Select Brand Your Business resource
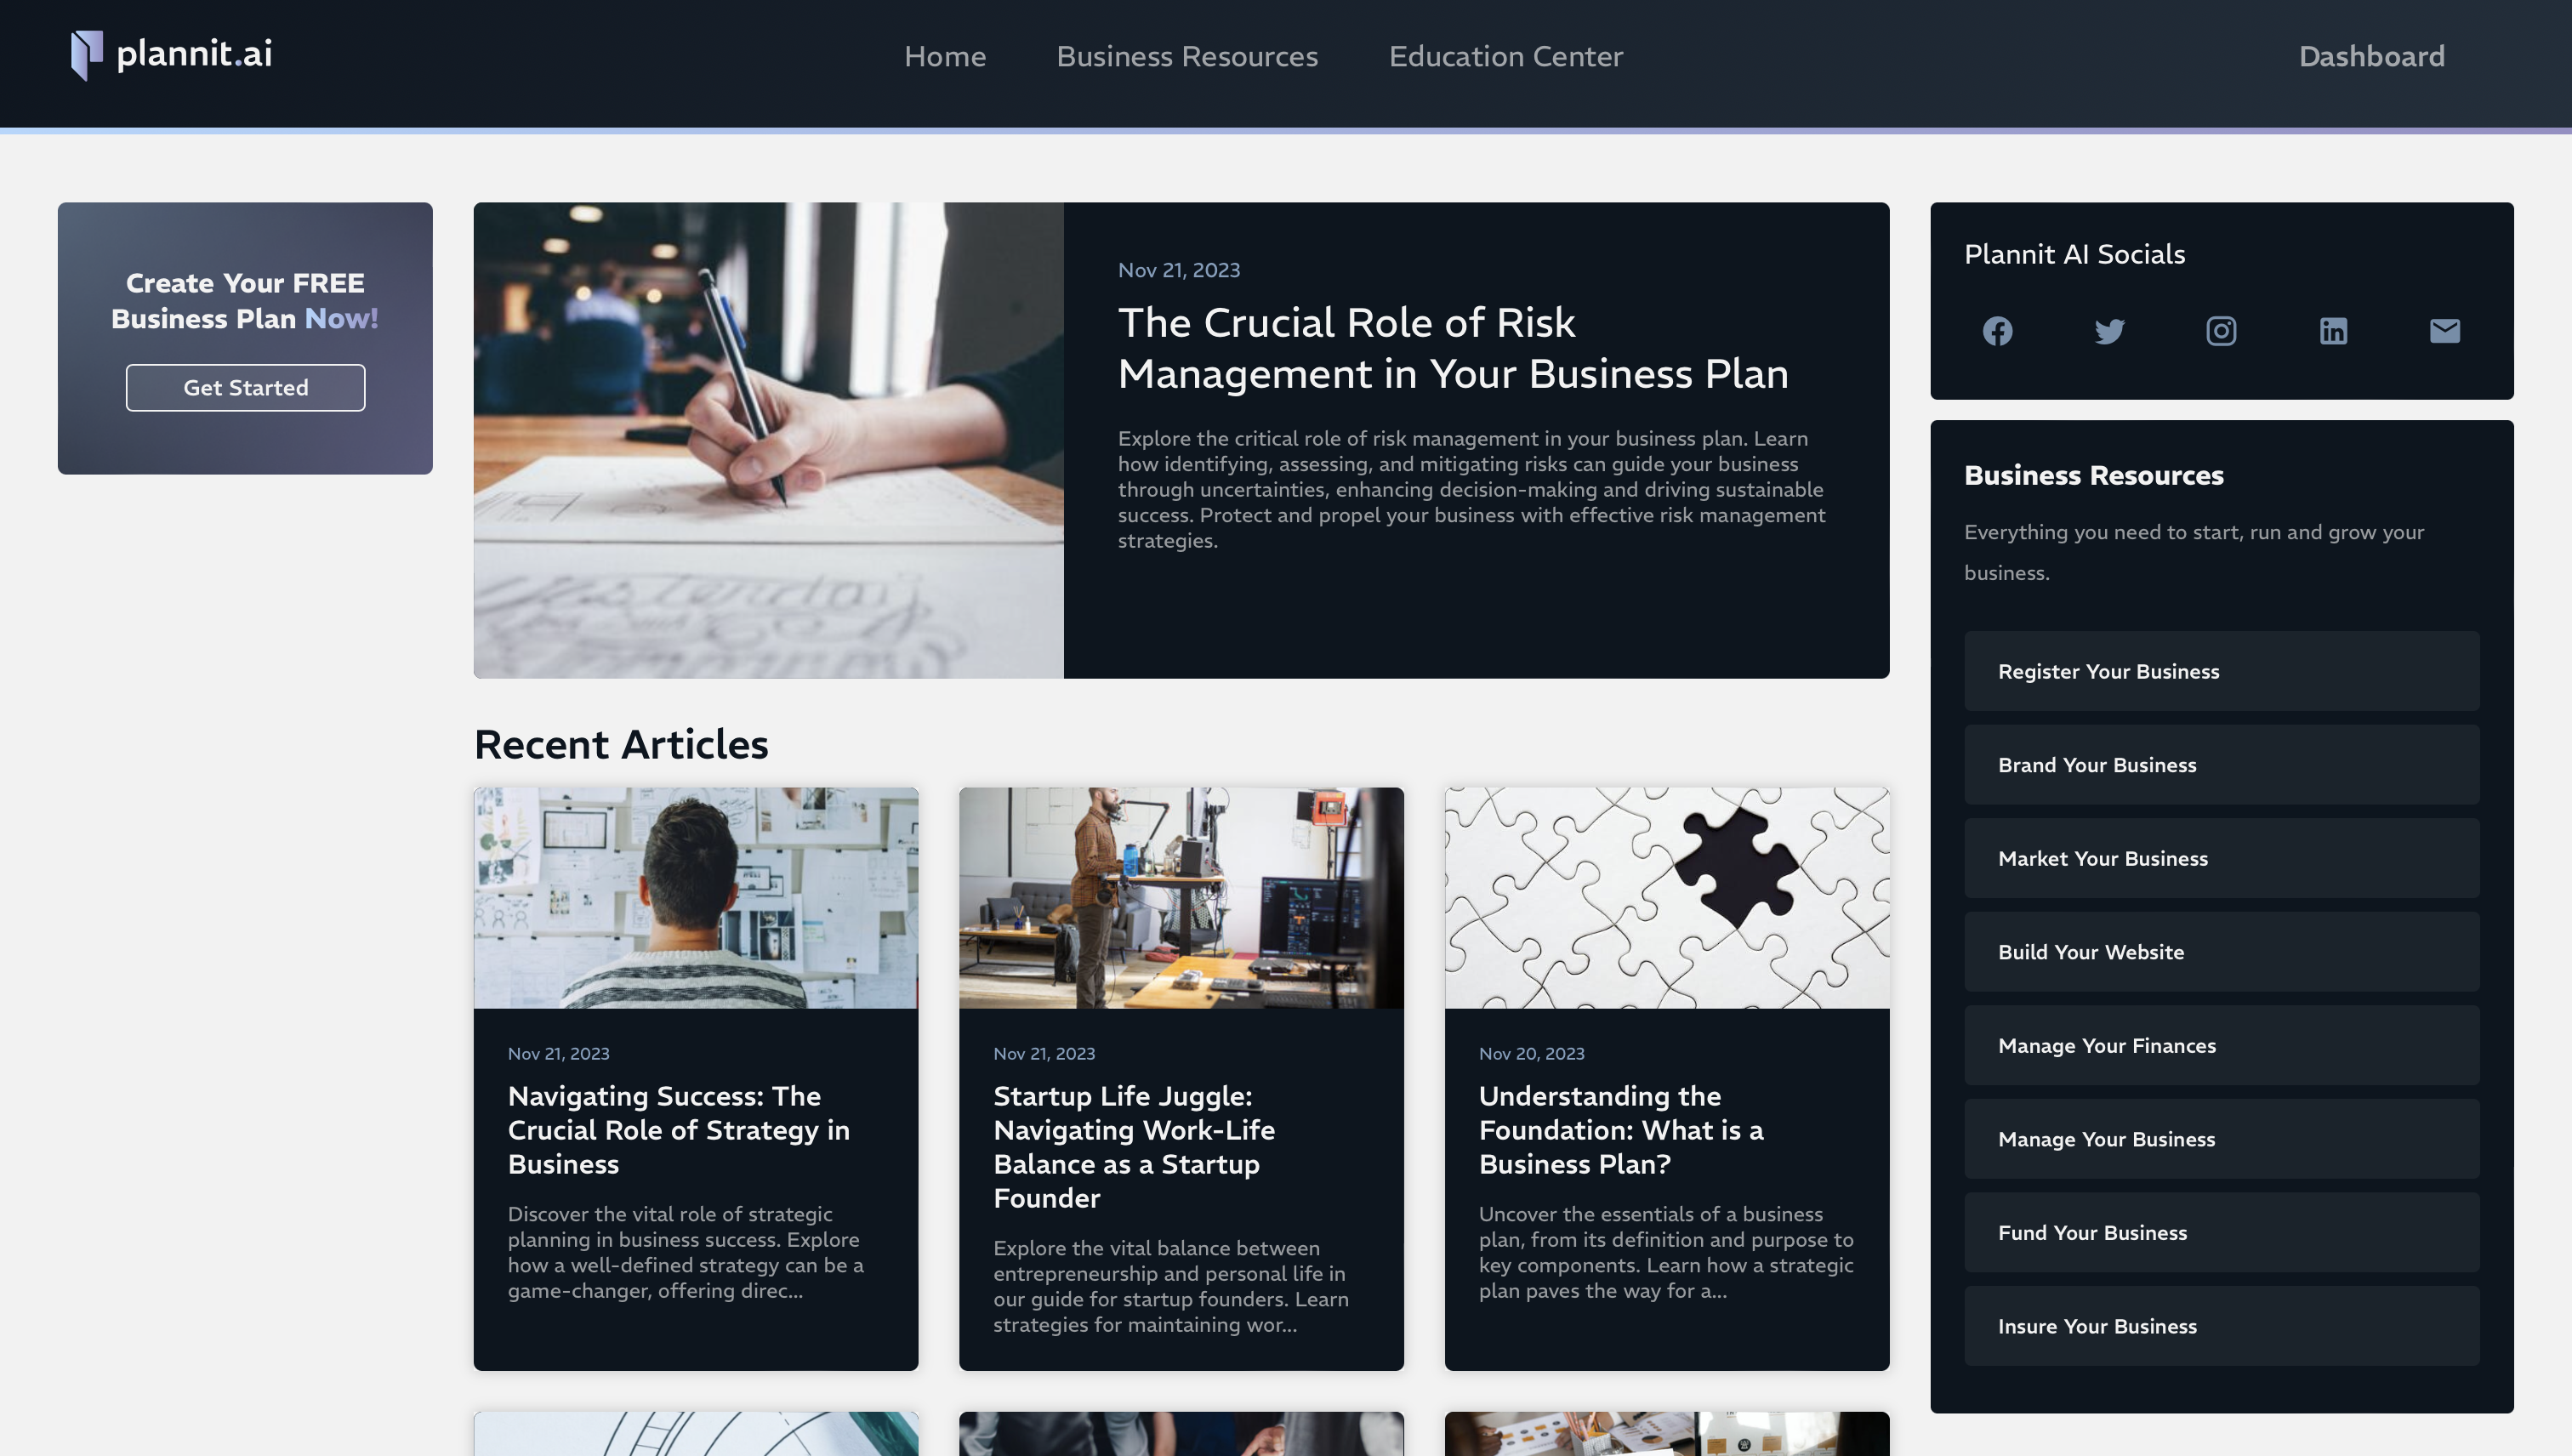 [2221, 765]
